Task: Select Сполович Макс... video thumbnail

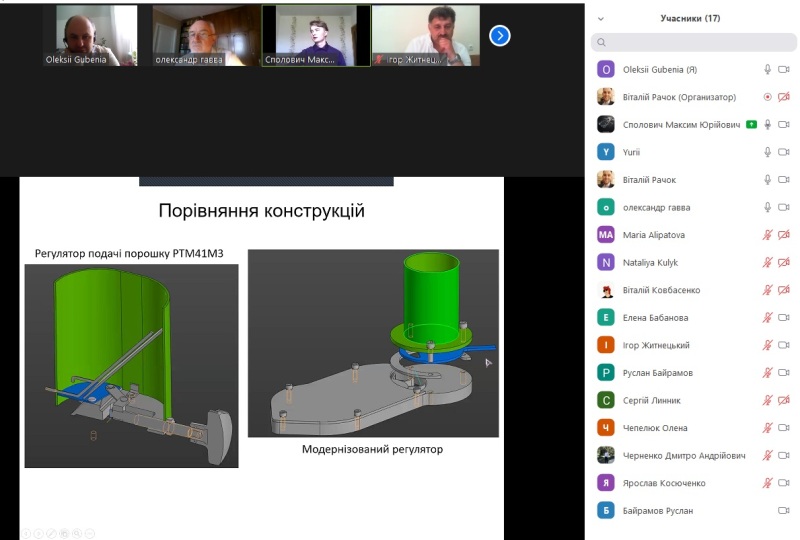Action: (x=316, y=36)
